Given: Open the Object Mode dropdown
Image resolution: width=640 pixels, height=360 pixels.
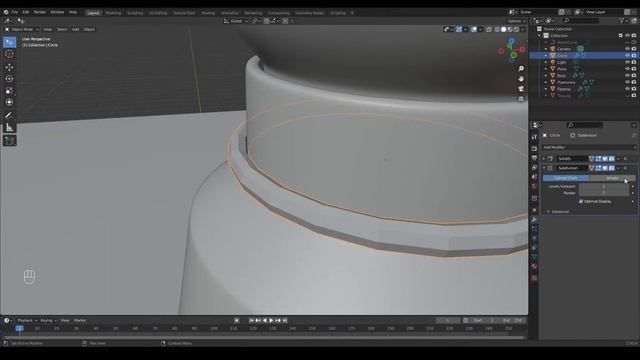Looking at the screenshot, I should tap(22, 29).
